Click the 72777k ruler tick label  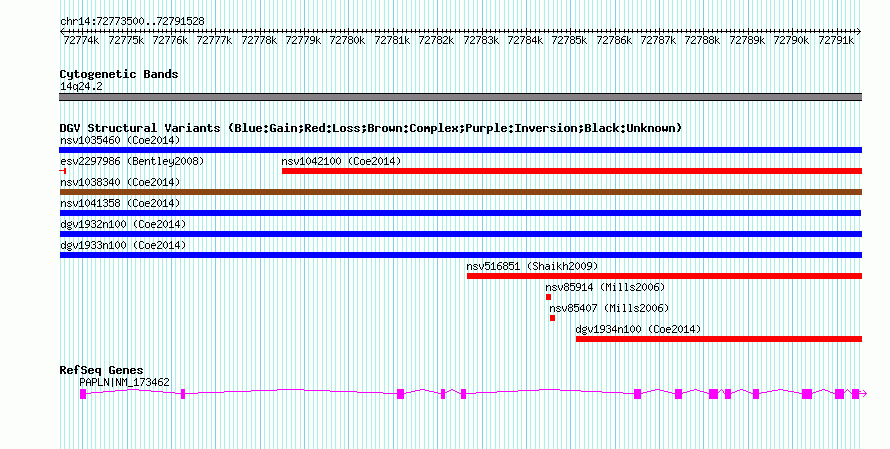[214, 40]
